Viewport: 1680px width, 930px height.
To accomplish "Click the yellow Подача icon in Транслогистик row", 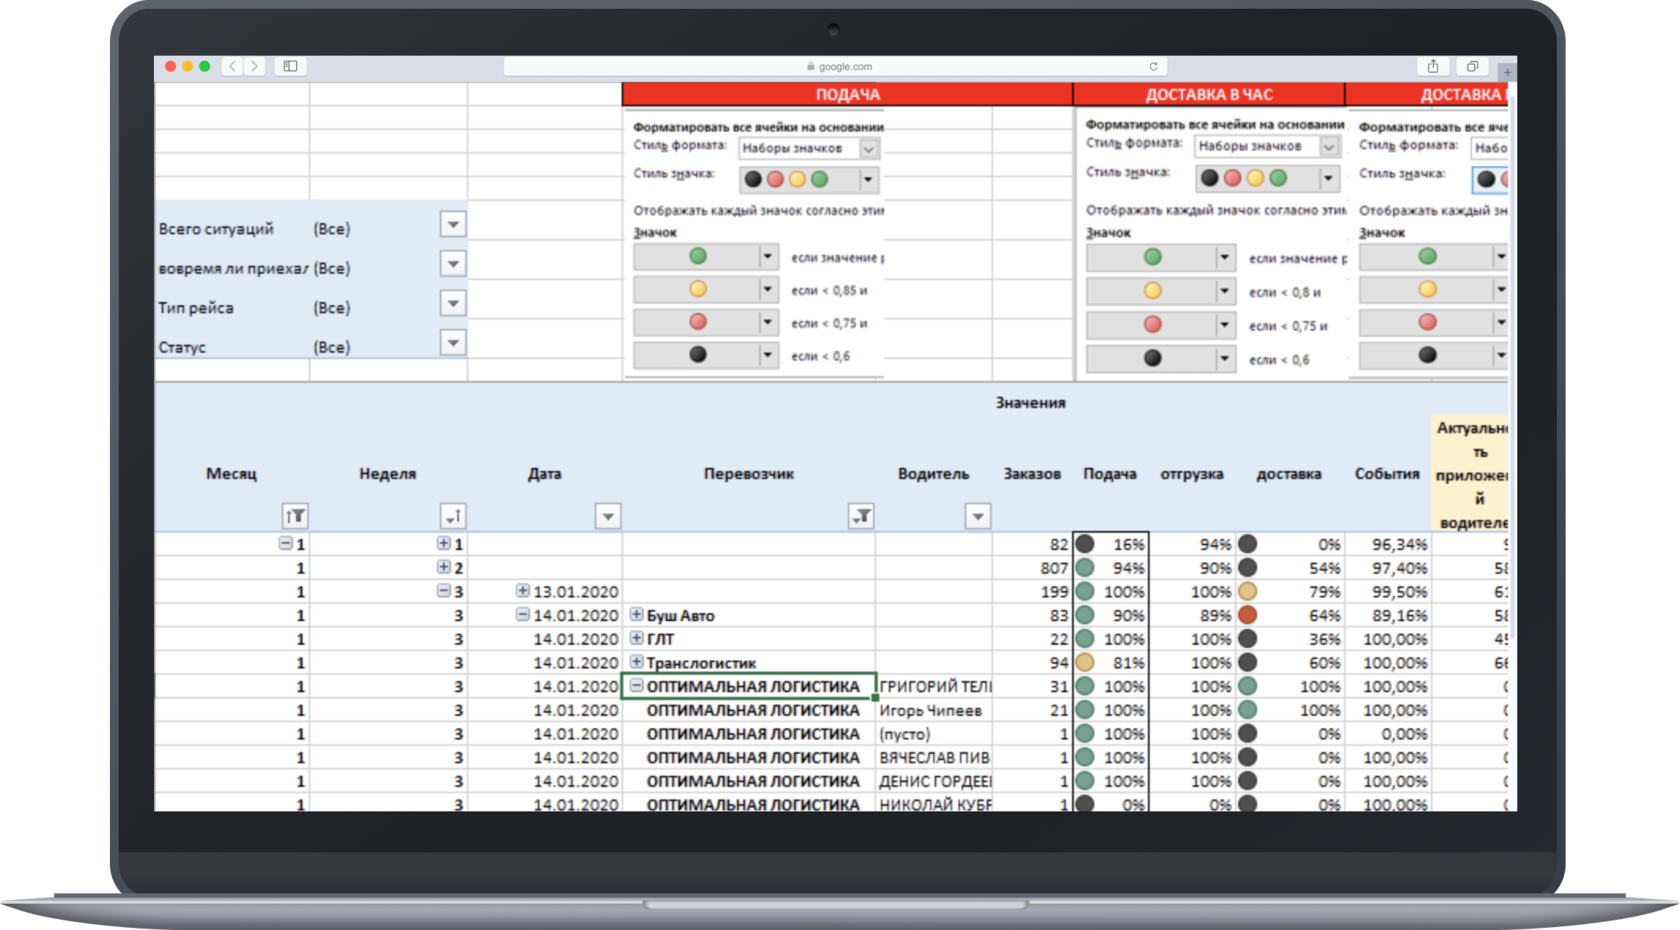I will (x=1085, y=662).
